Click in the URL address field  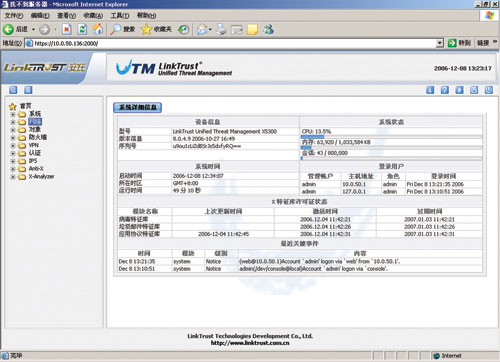pos(233,43)
